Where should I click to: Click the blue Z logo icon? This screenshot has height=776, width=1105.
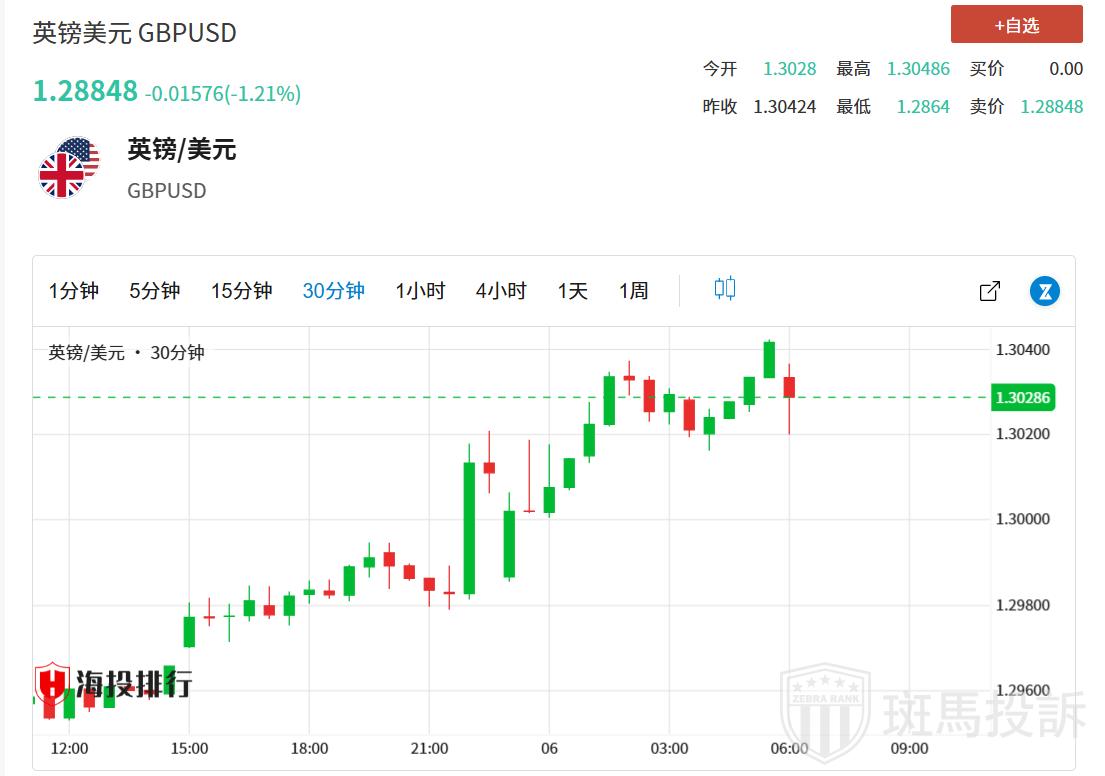[1045, 291]
